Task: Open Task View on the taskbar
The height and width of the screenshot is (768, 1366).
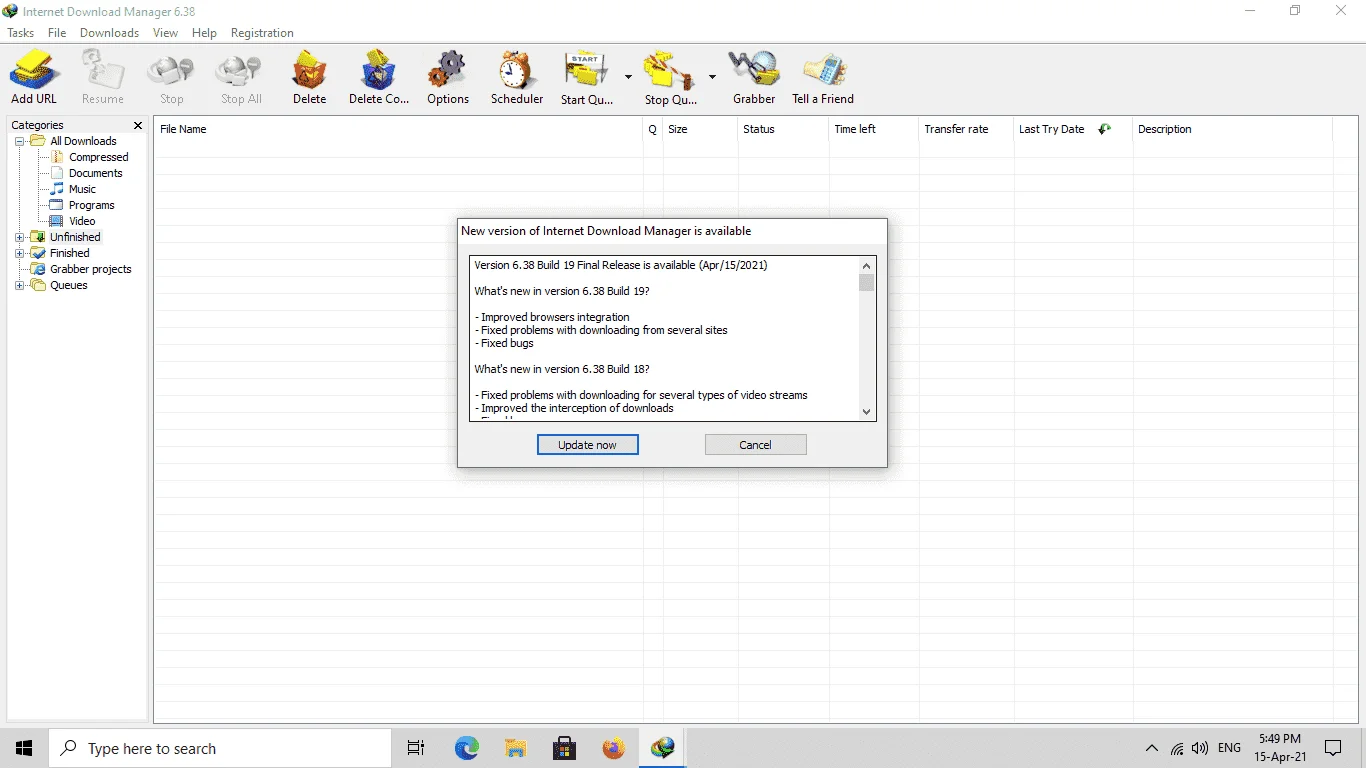Action: point(416,748)
